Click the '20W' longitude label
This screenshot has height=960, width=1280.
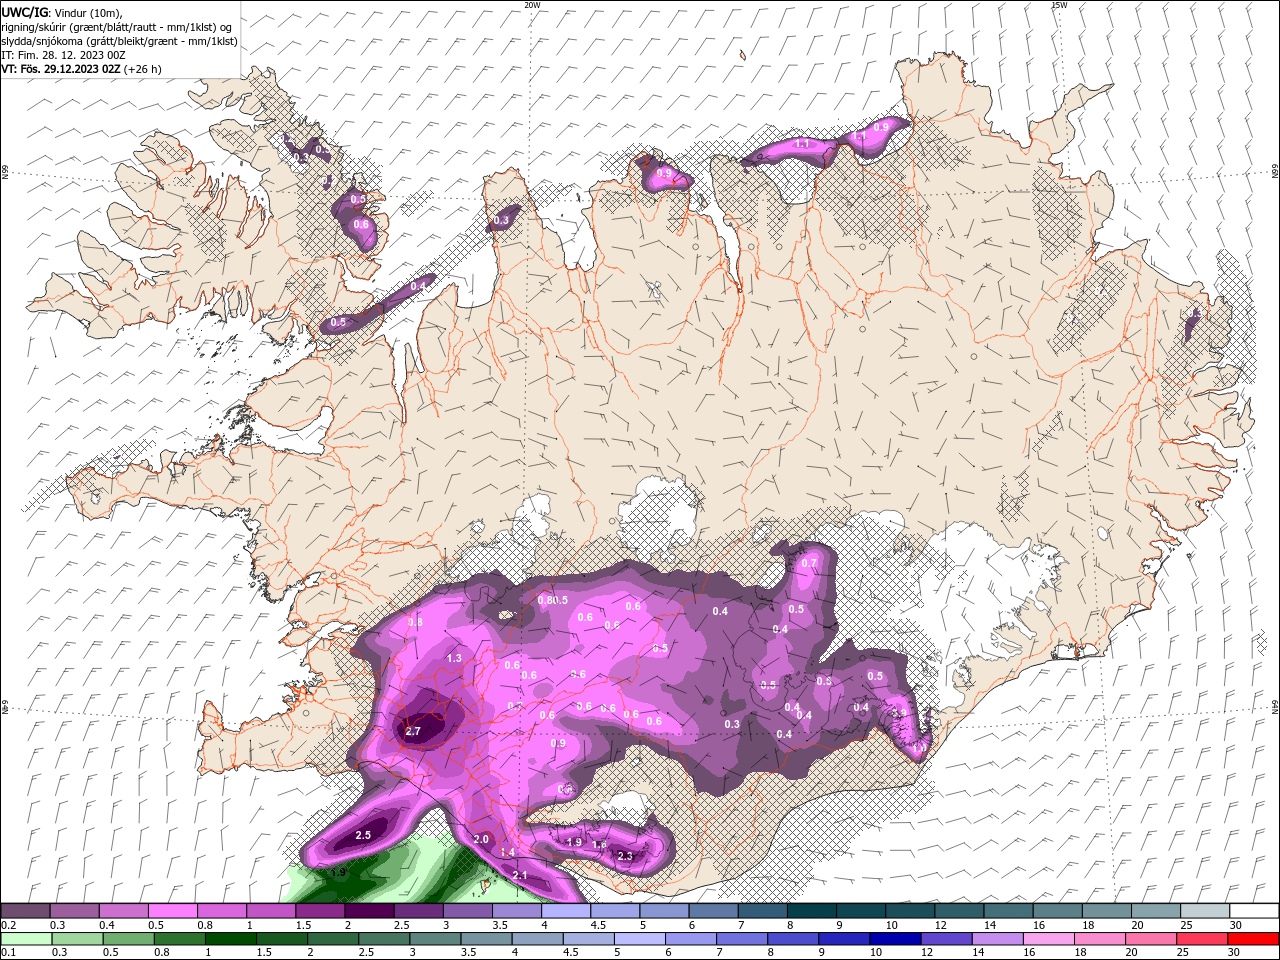click(532, 5)
